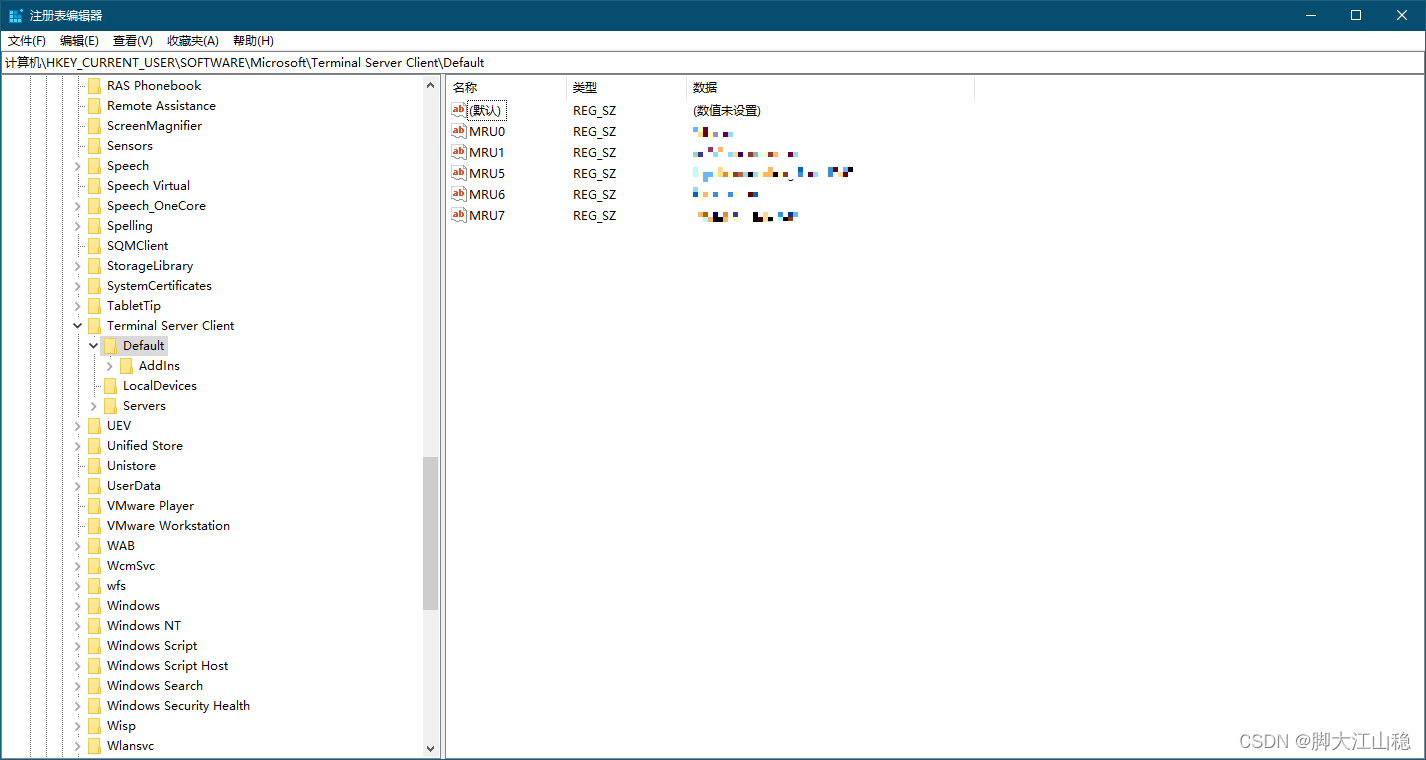1426x760 pixels.
Task: Click the VMware Workstation folder icon
Action: [x=94, y=526]
